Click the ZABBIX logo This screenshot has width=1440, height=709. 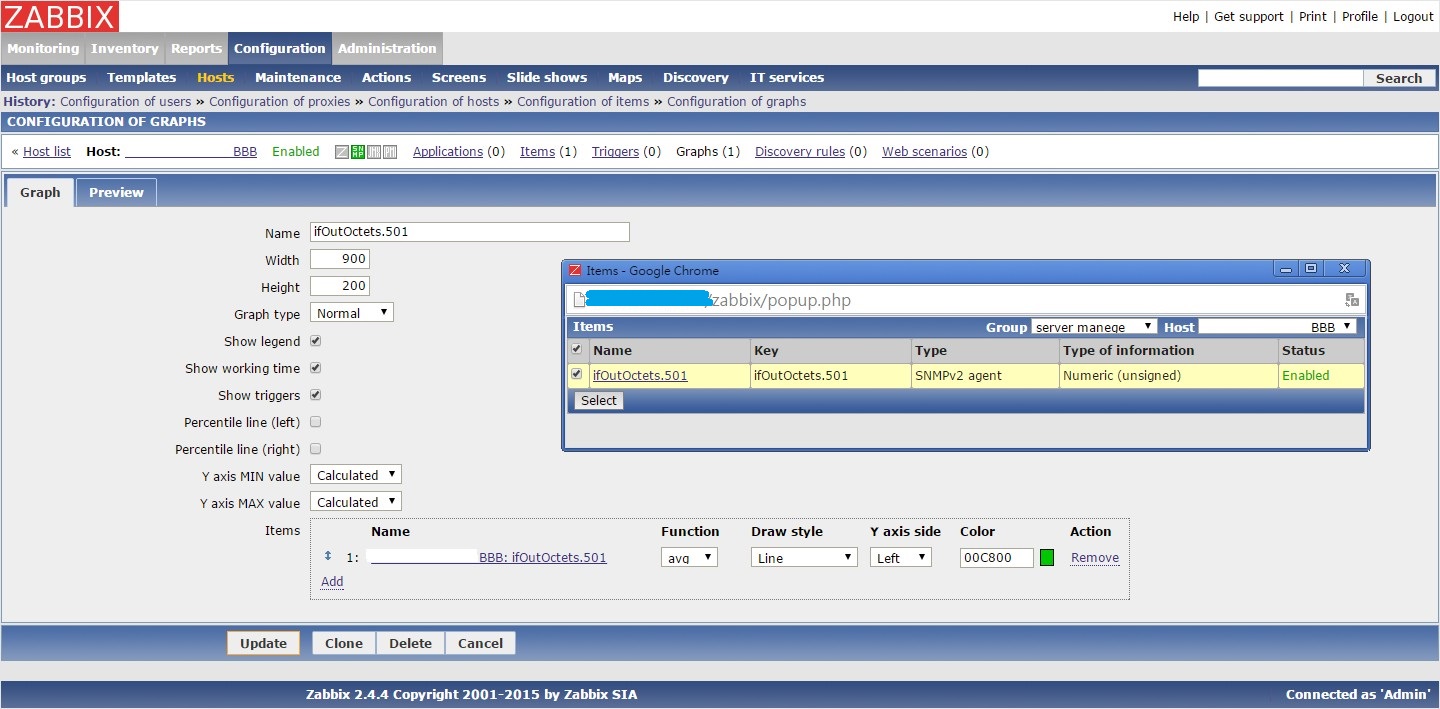[x=60, y=17]
